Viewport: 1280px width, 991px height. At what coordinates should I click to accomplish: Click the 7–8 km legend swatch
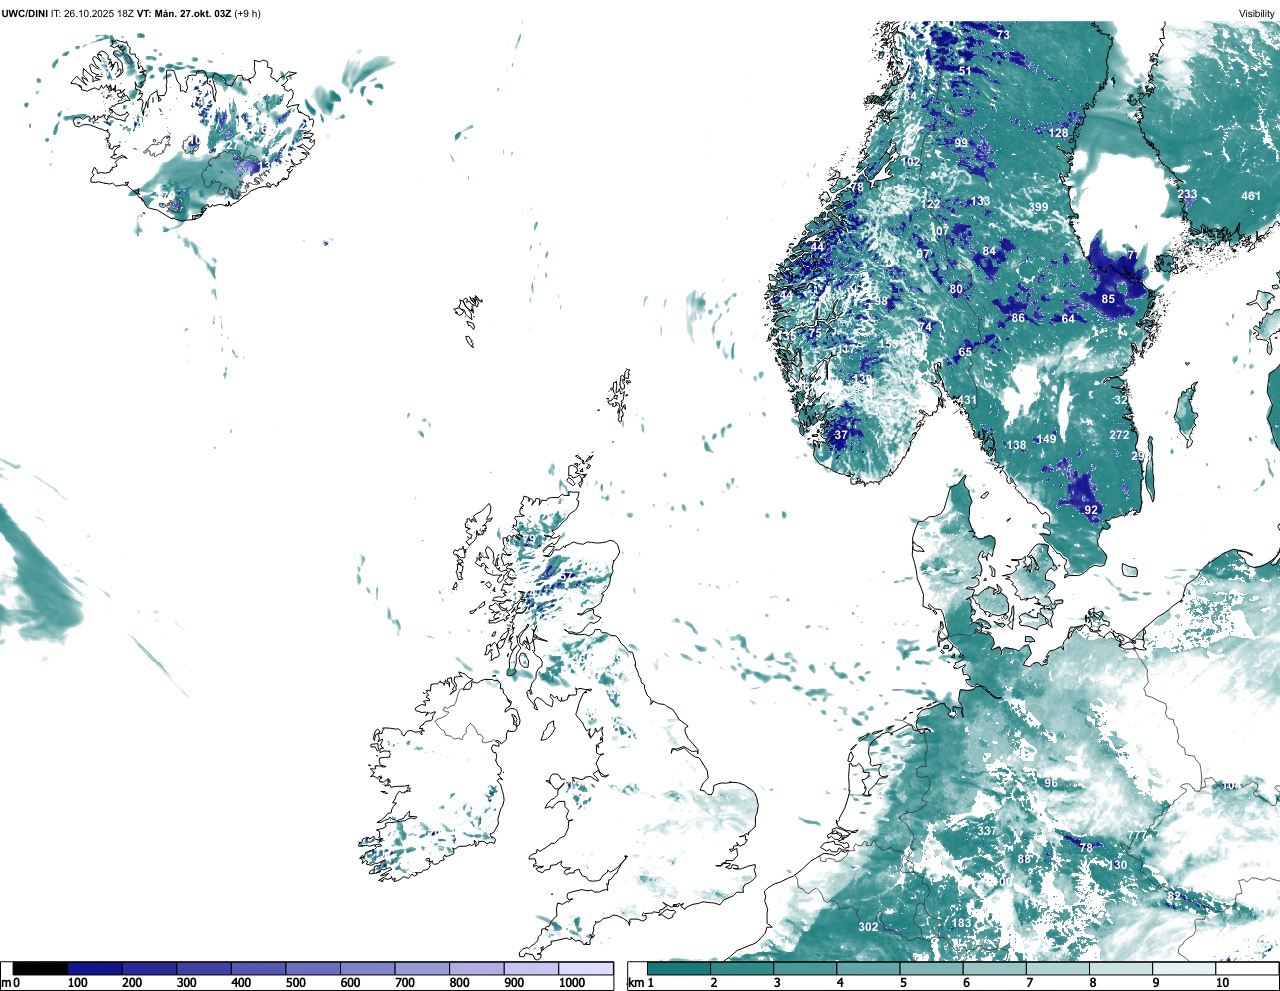point(1058,968)
